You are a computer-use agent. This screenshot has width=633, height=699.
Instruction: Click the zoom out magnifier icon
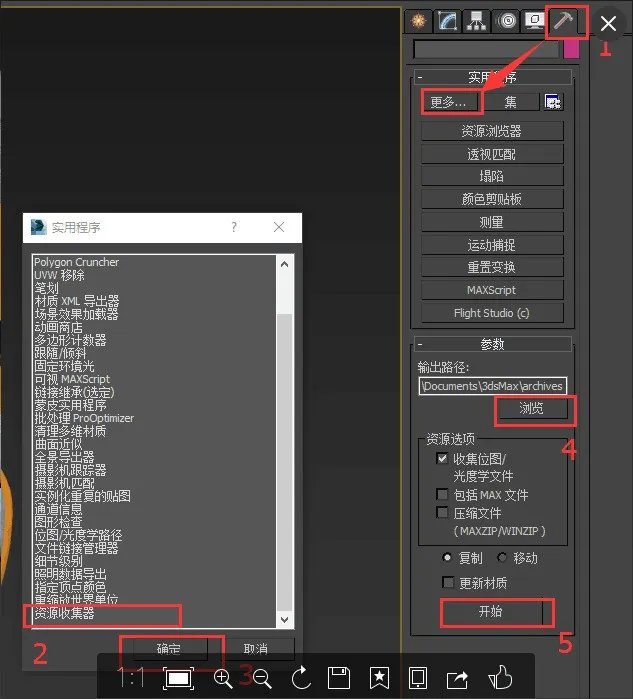click(262, 678)
